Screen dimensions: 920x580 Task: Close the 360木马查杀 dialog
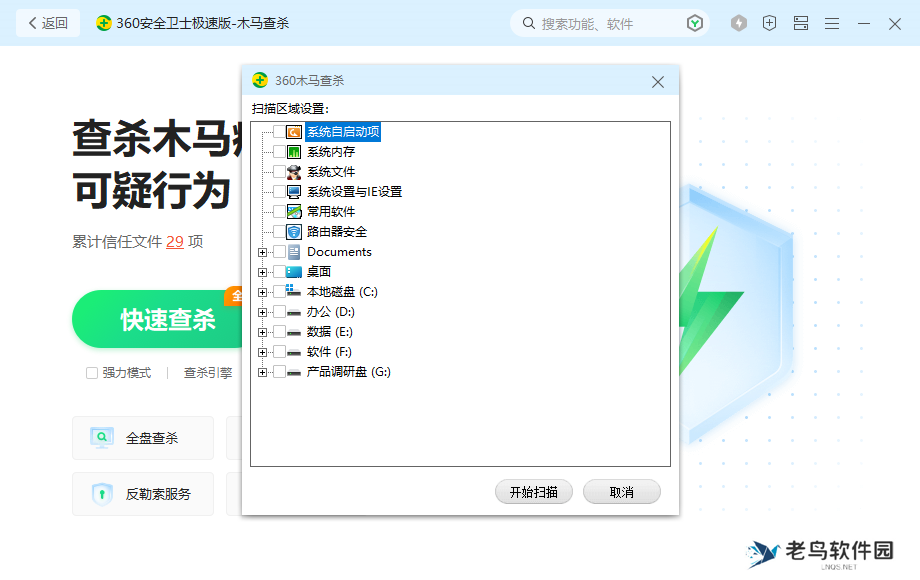coord(658,82)
